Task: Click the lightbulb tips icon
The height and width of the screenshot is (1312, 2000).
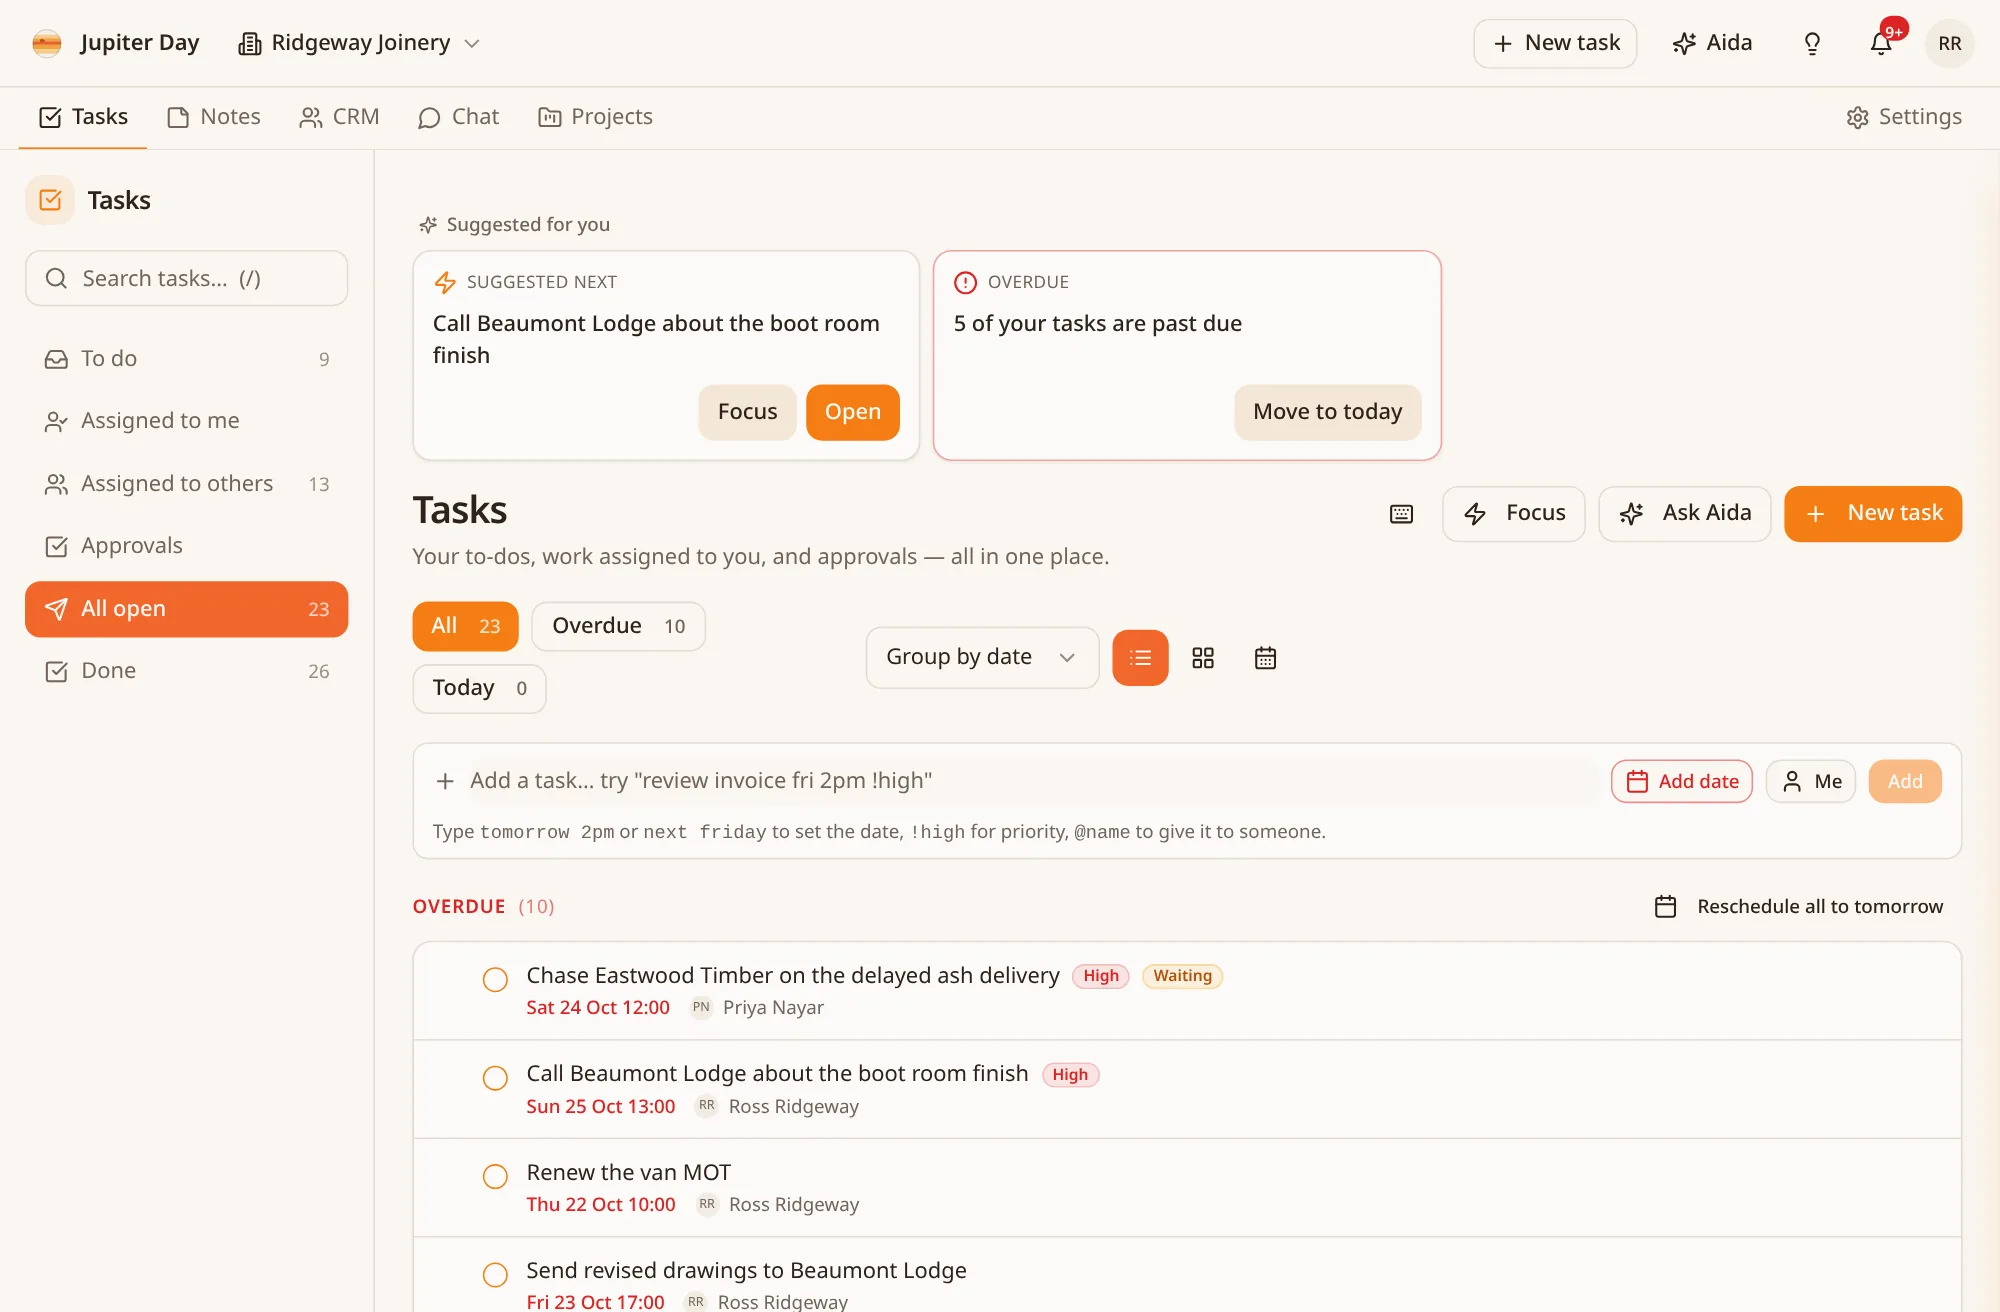Action: point(1812,43)
